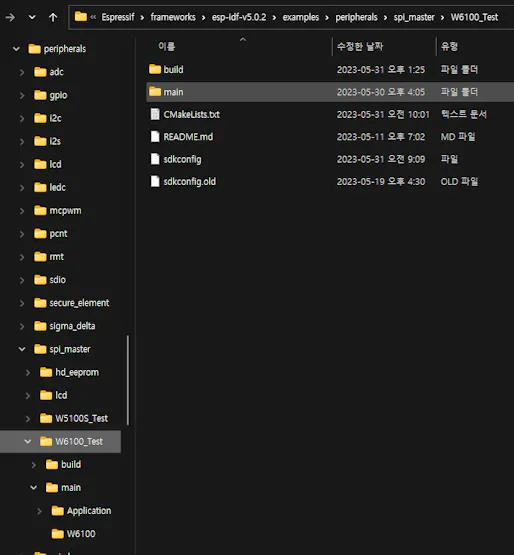514x555 pixels.
Task: Select CMakeLists.txt file icon
Action: (155, 114)
